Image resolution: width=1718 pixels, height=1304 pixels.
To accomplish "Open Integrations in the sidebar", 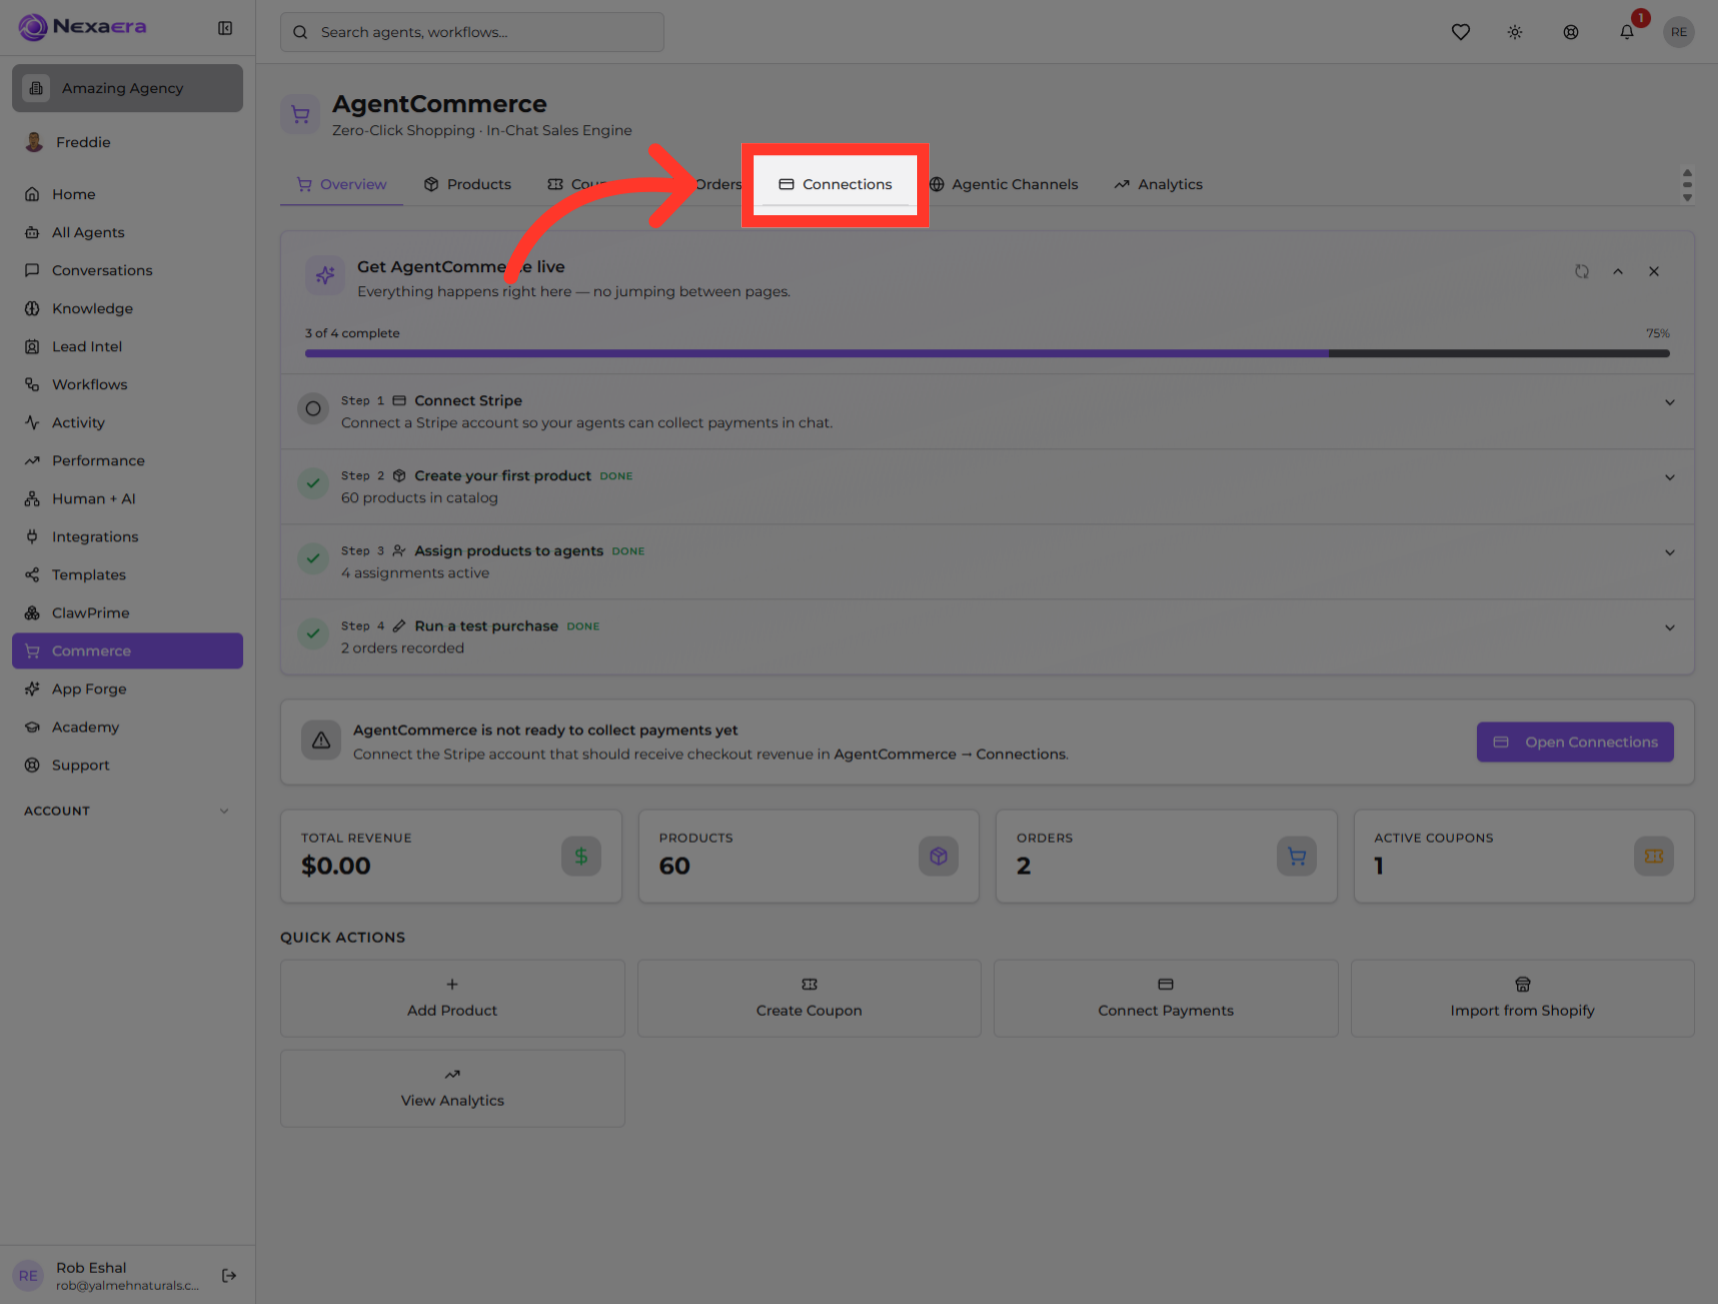I will [127, 536].
